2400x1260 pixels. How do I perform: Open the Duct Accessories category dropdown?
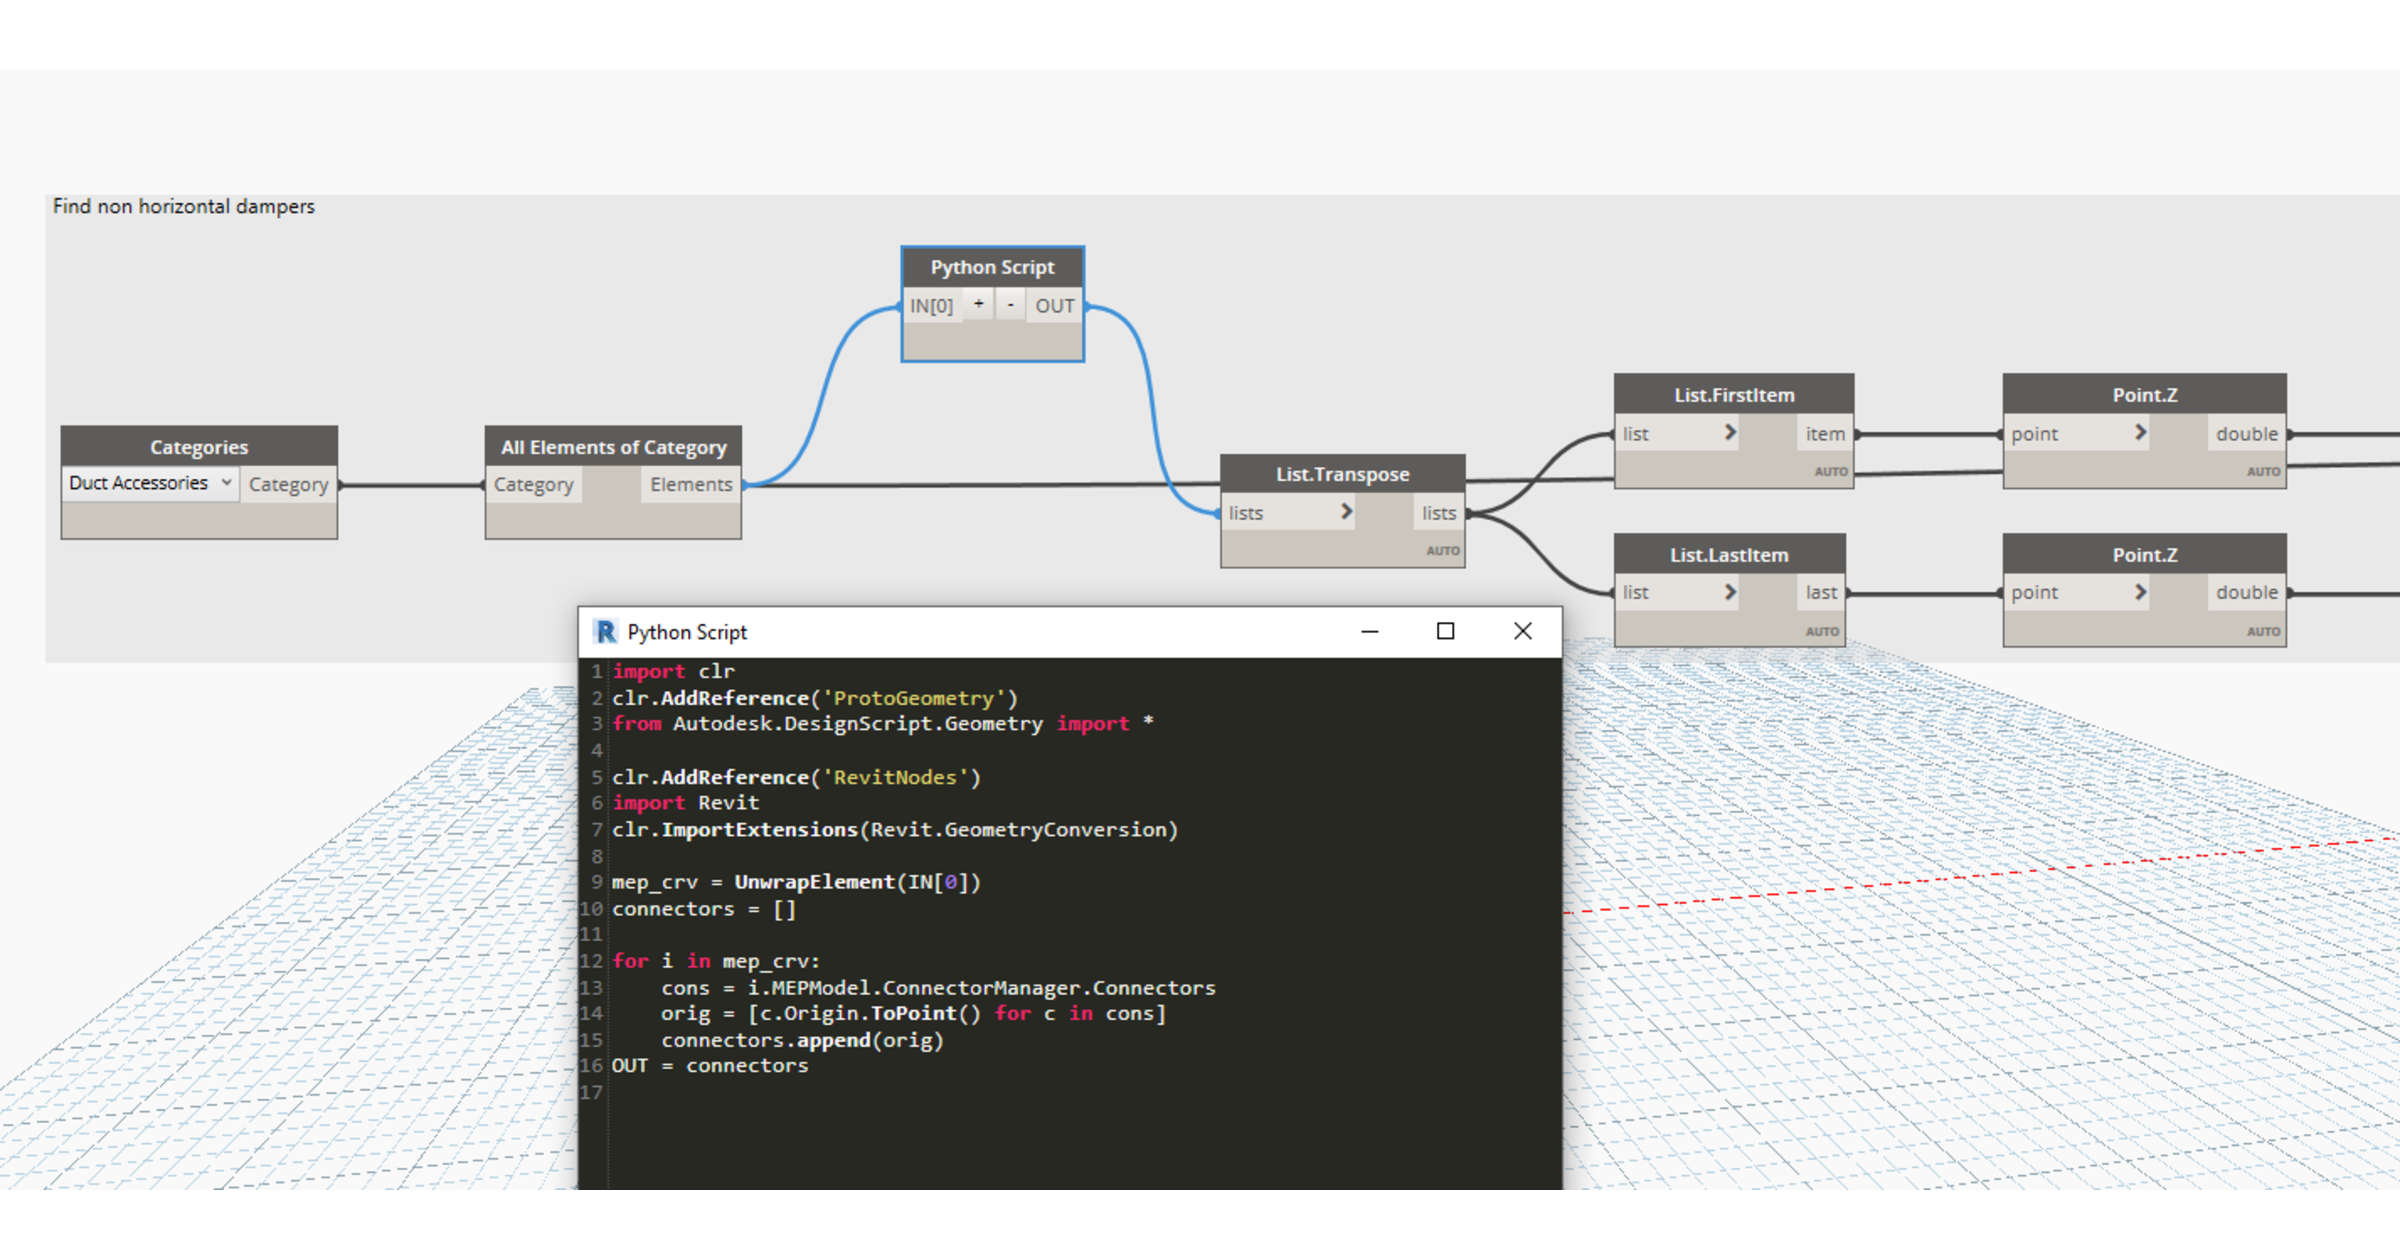point(225,483)
